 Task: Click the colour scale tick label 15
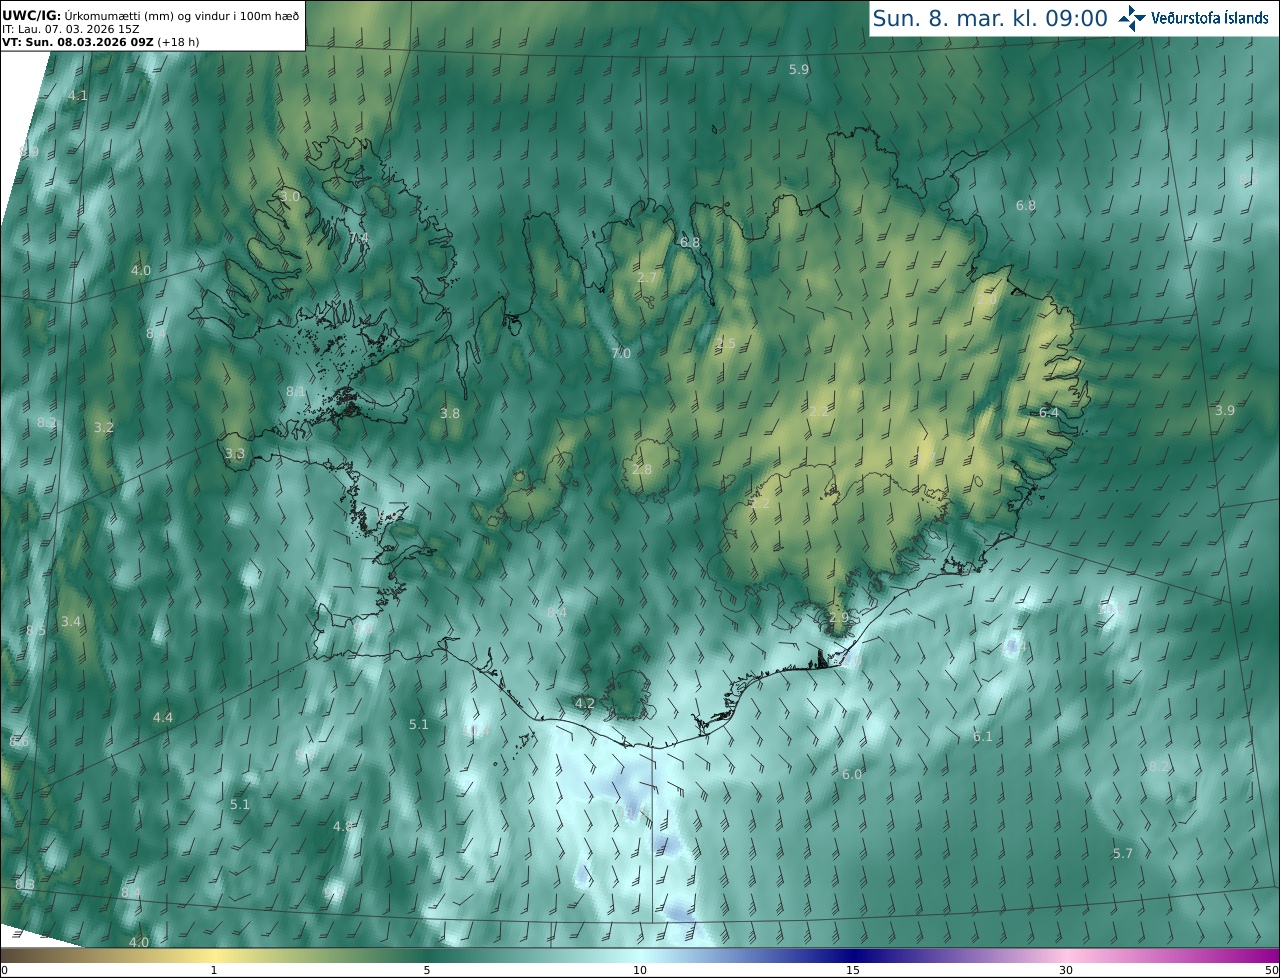(x=853, y=970)
